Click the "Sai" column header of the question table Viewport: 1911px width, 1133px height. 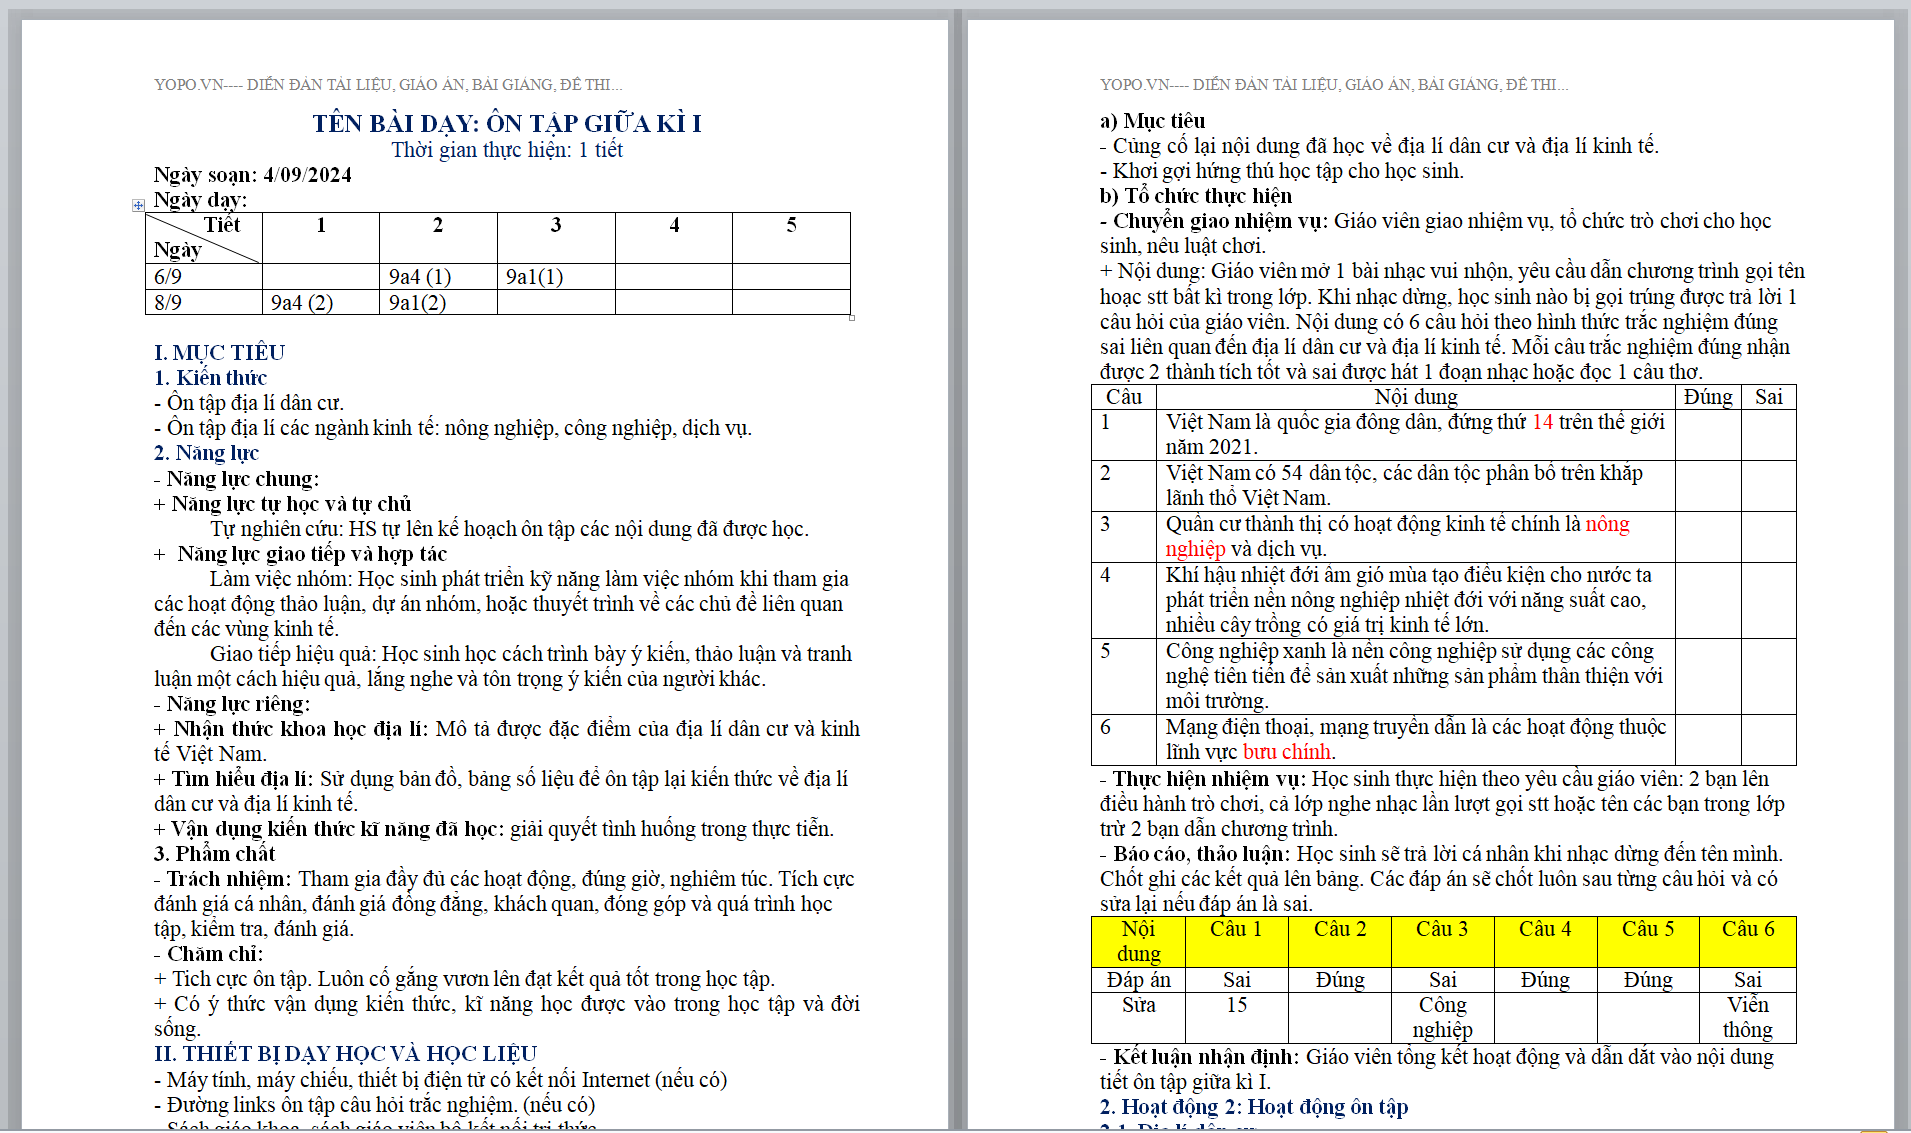point(1769,397)
